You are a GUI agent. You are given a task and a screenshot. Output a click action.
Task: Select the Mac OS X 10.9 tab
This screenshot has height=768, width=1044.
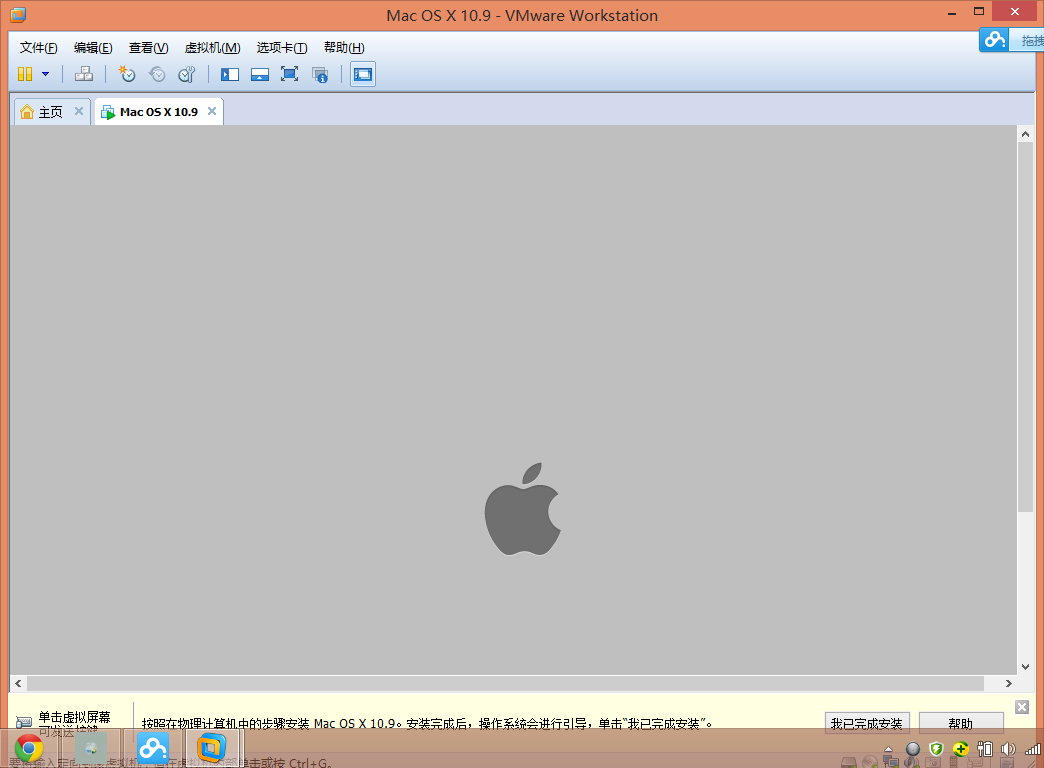158,112
